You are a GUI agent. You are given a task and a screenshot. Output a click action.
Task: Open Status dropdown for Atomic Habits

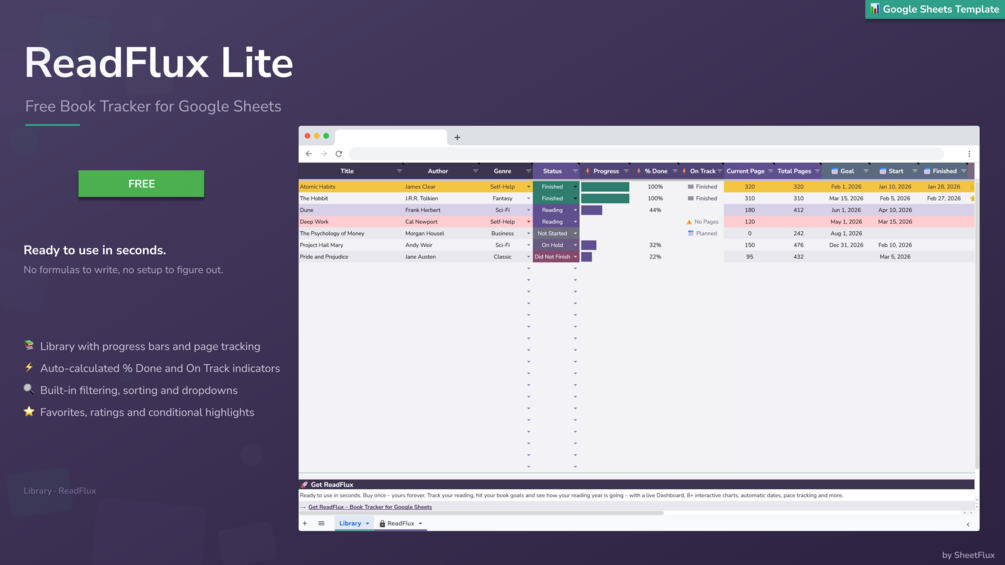[x=575, y=187]
